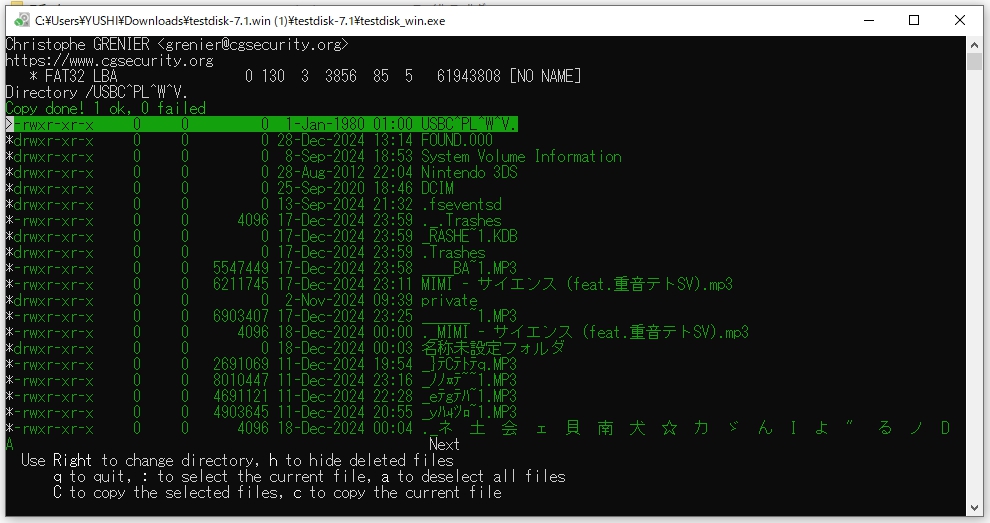Select the private directory entry
Screen dimensions: 990x523
[449, 300]
